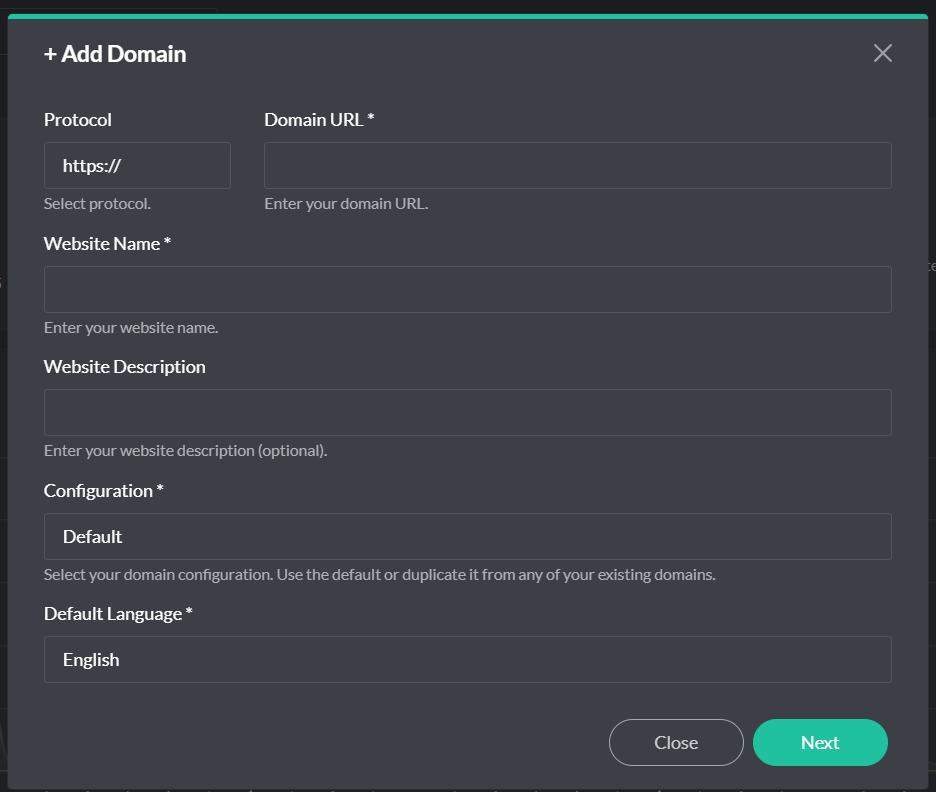Image resolution: width=936 pixels, height=792 pixels.
Task: Proceed with the Next button
Action: pos(820,742)
